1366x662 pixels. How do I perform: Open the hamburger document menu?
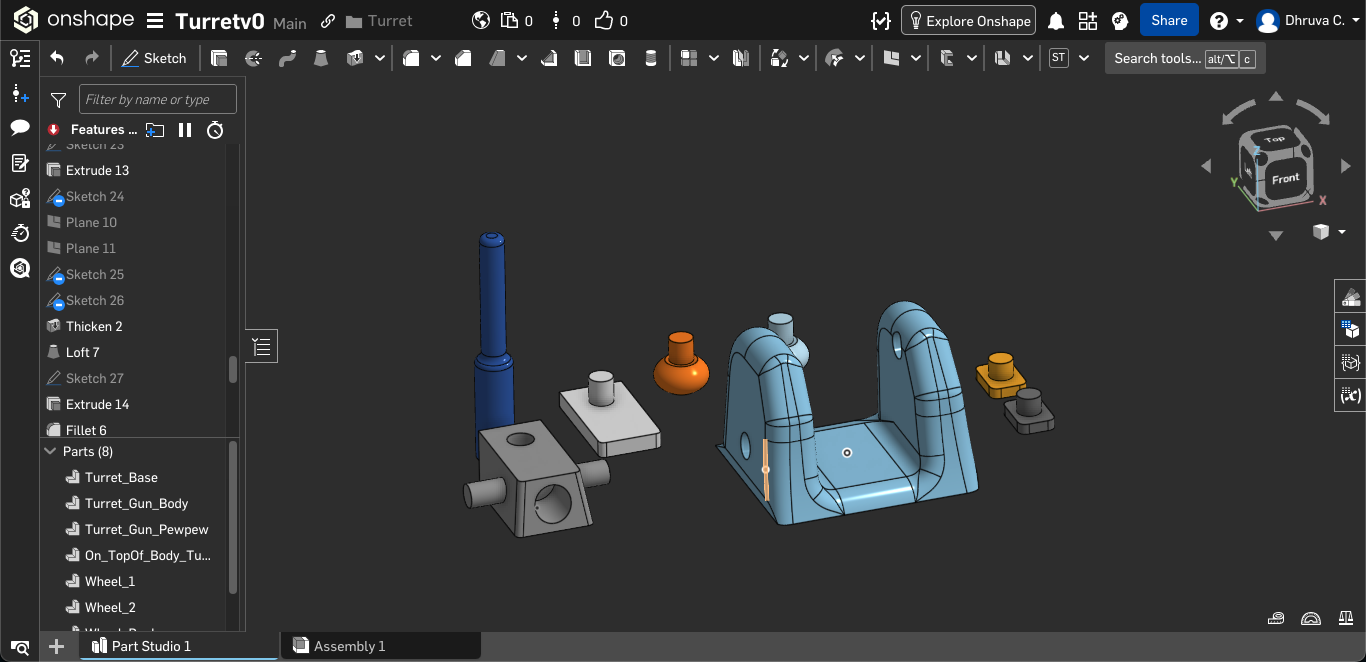click(x=155, y=21)
